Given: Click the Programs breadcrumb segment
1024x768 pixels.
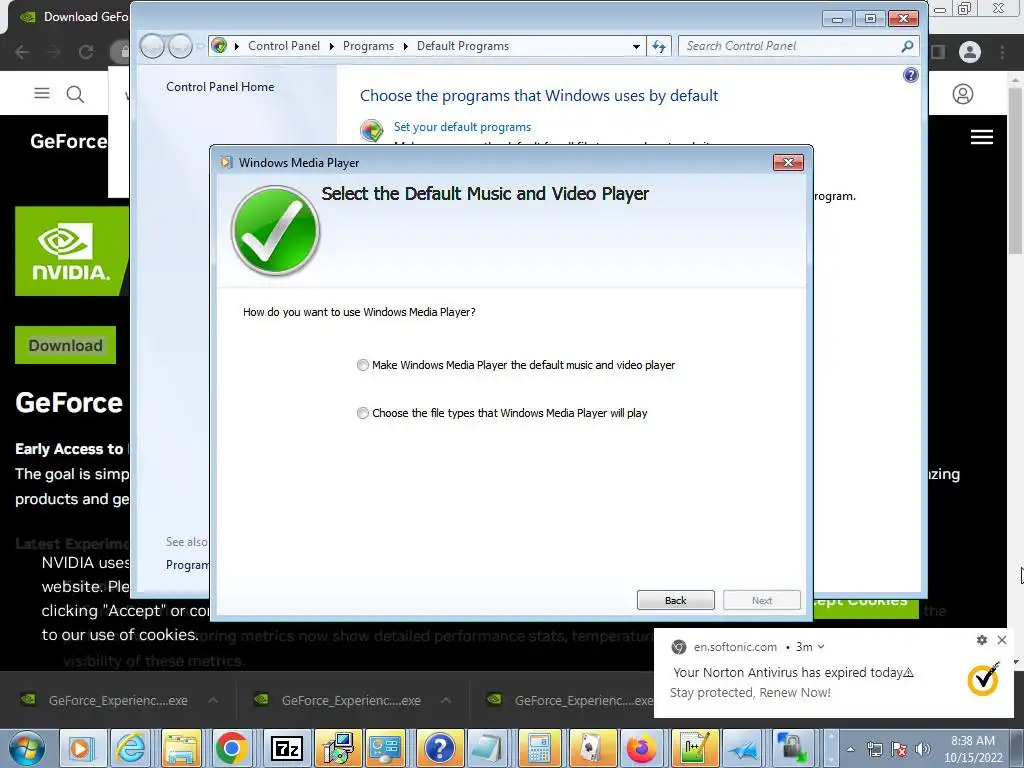Looking at the screenshot, I should [x=368, y=46].
